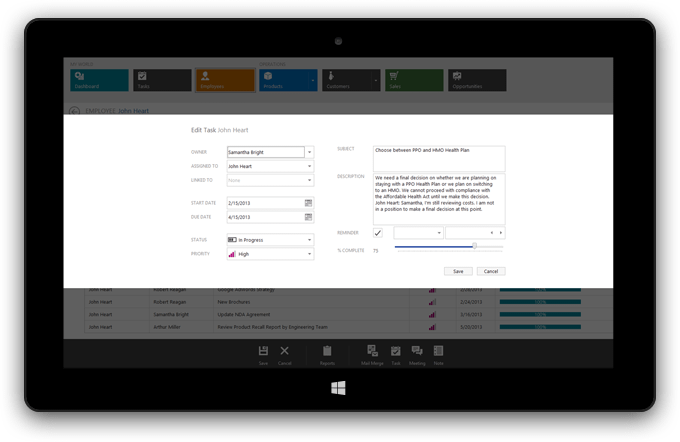Click the Save icon in bottom app bar
680x442 pixels.
[263, 352]
